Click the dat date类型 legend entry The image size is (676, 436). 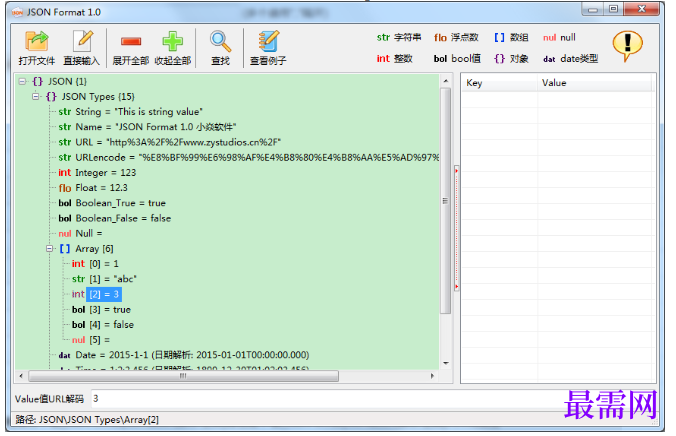click(x=570, y=59)
